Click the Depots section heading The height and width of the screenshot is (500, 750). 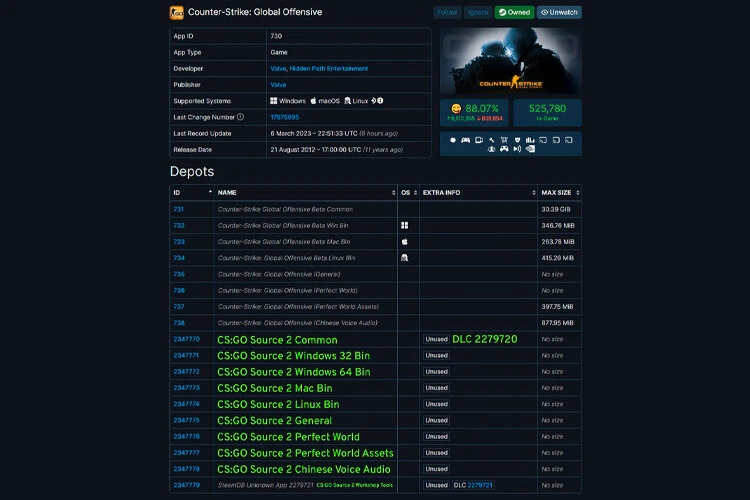pos(192,171)
